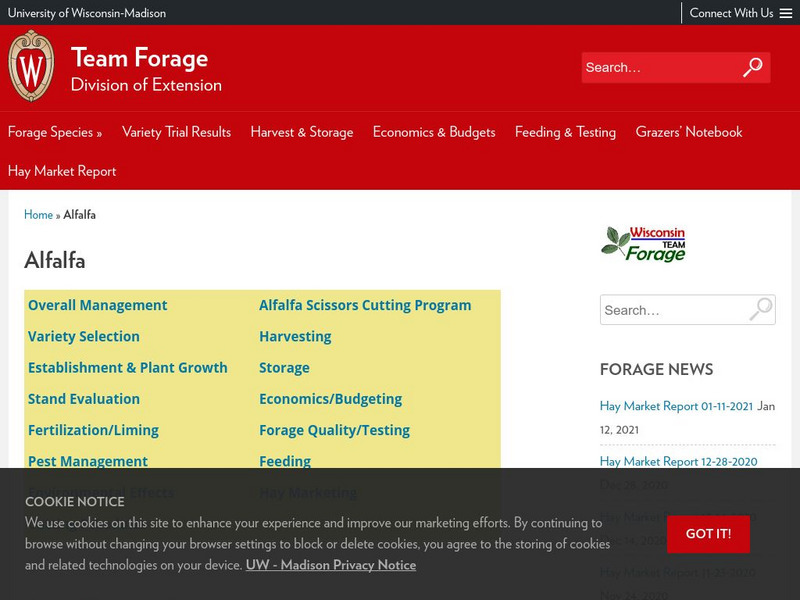Open the Grazers' Notebook section
800x600 pixels.
coord(690,131)
